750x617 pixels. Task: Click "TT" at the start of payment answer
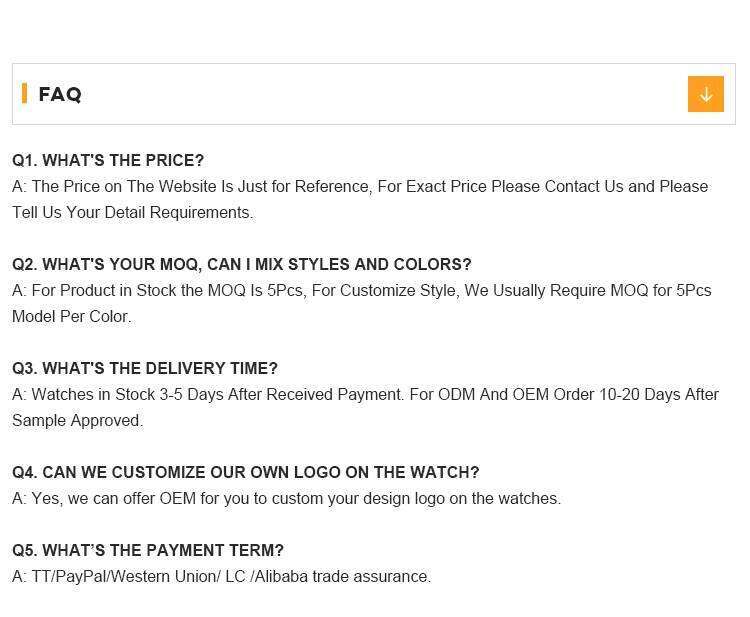(41, 576)
